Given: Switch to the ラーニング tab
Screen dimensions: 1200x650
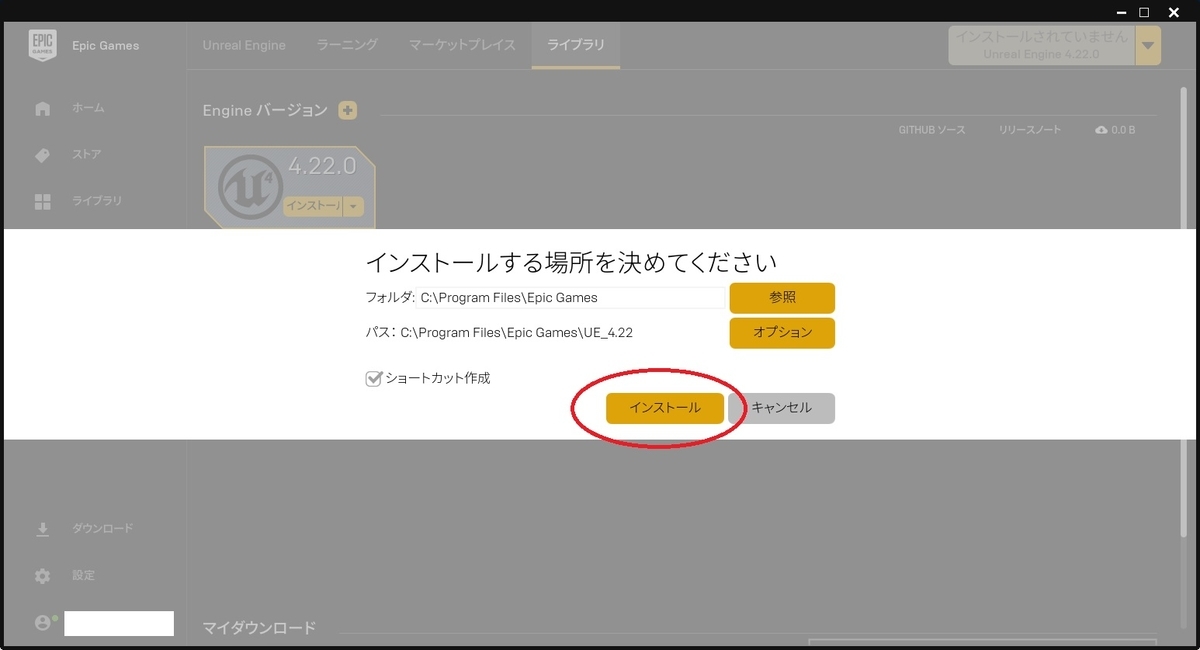Looking at the screenshot, I should (x=346, y=45).
